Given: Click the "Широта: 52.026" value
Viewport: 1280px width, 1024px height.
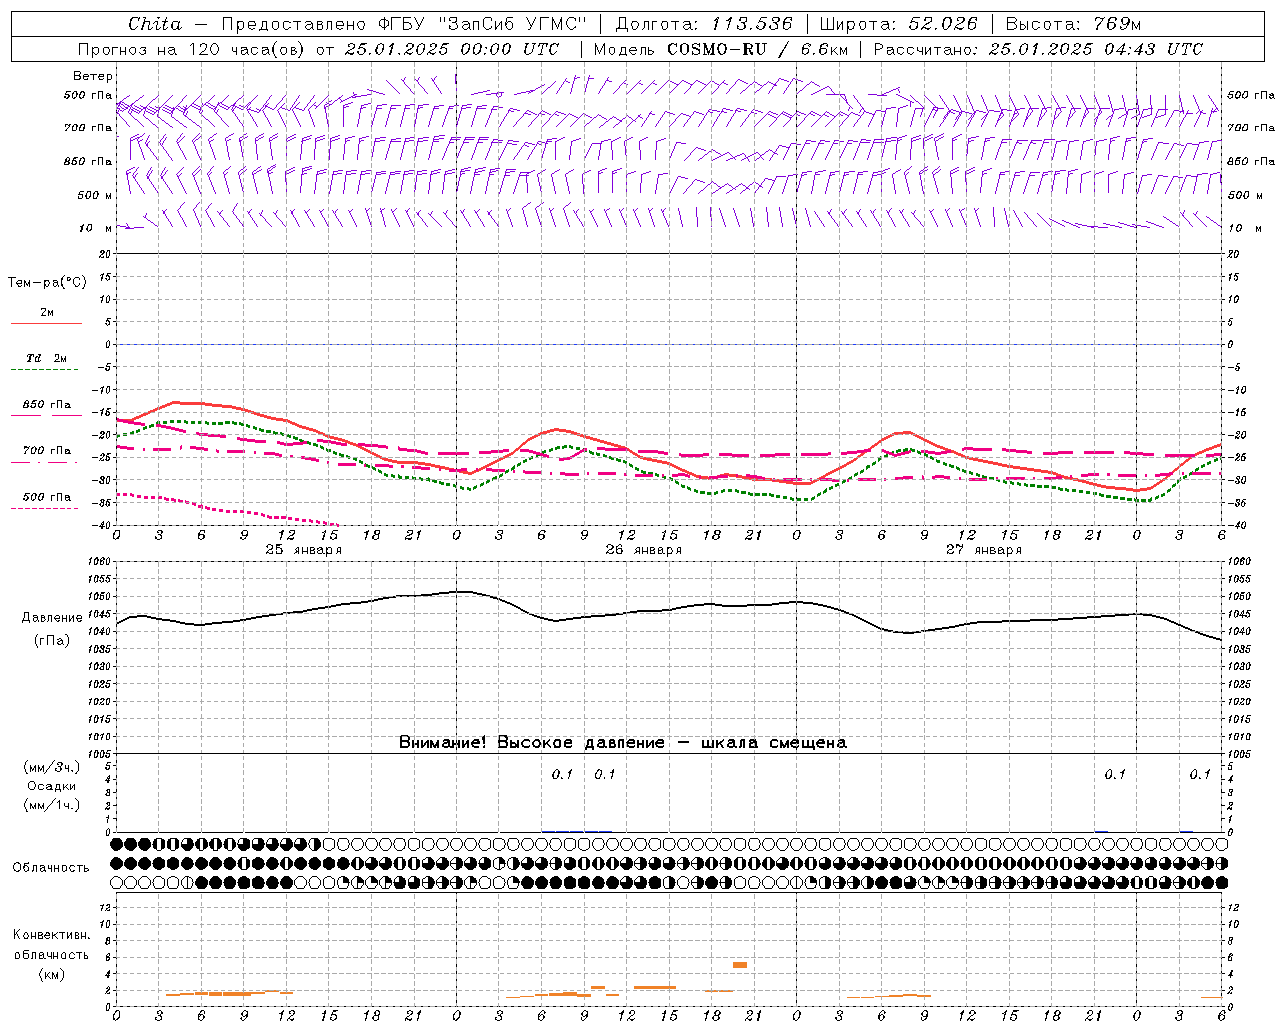Looking at the screenshot, I should point(898,23).
